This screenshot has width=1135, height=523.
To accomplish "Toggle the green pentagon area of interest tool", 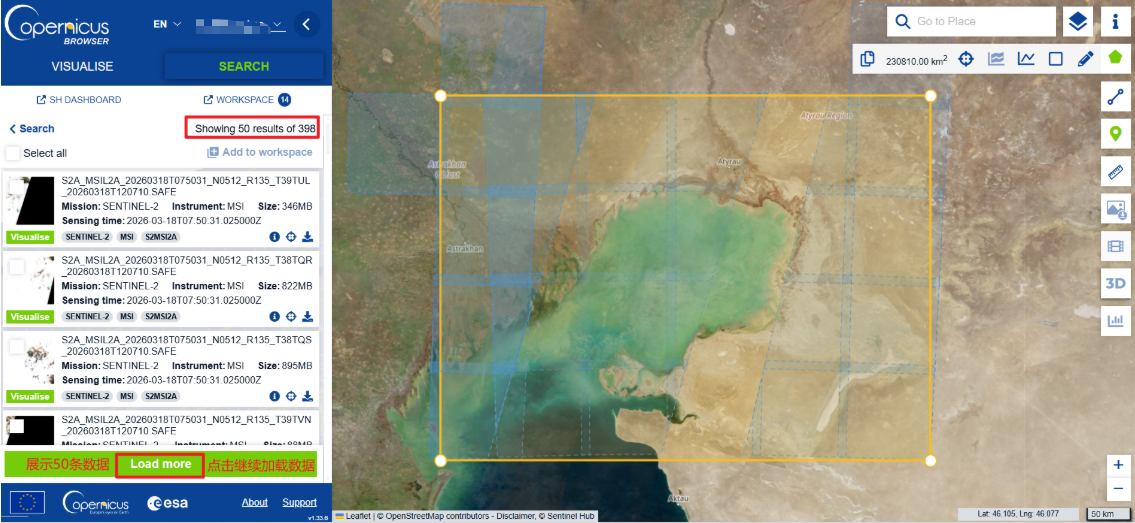I will 1115,58.
